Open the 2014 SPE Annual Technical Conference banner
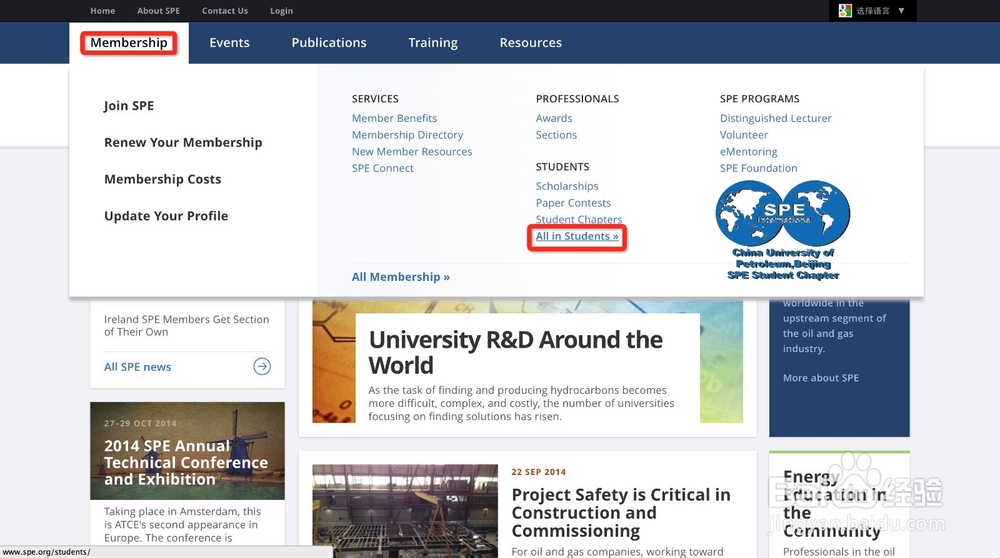 click(x=187, y=450)
